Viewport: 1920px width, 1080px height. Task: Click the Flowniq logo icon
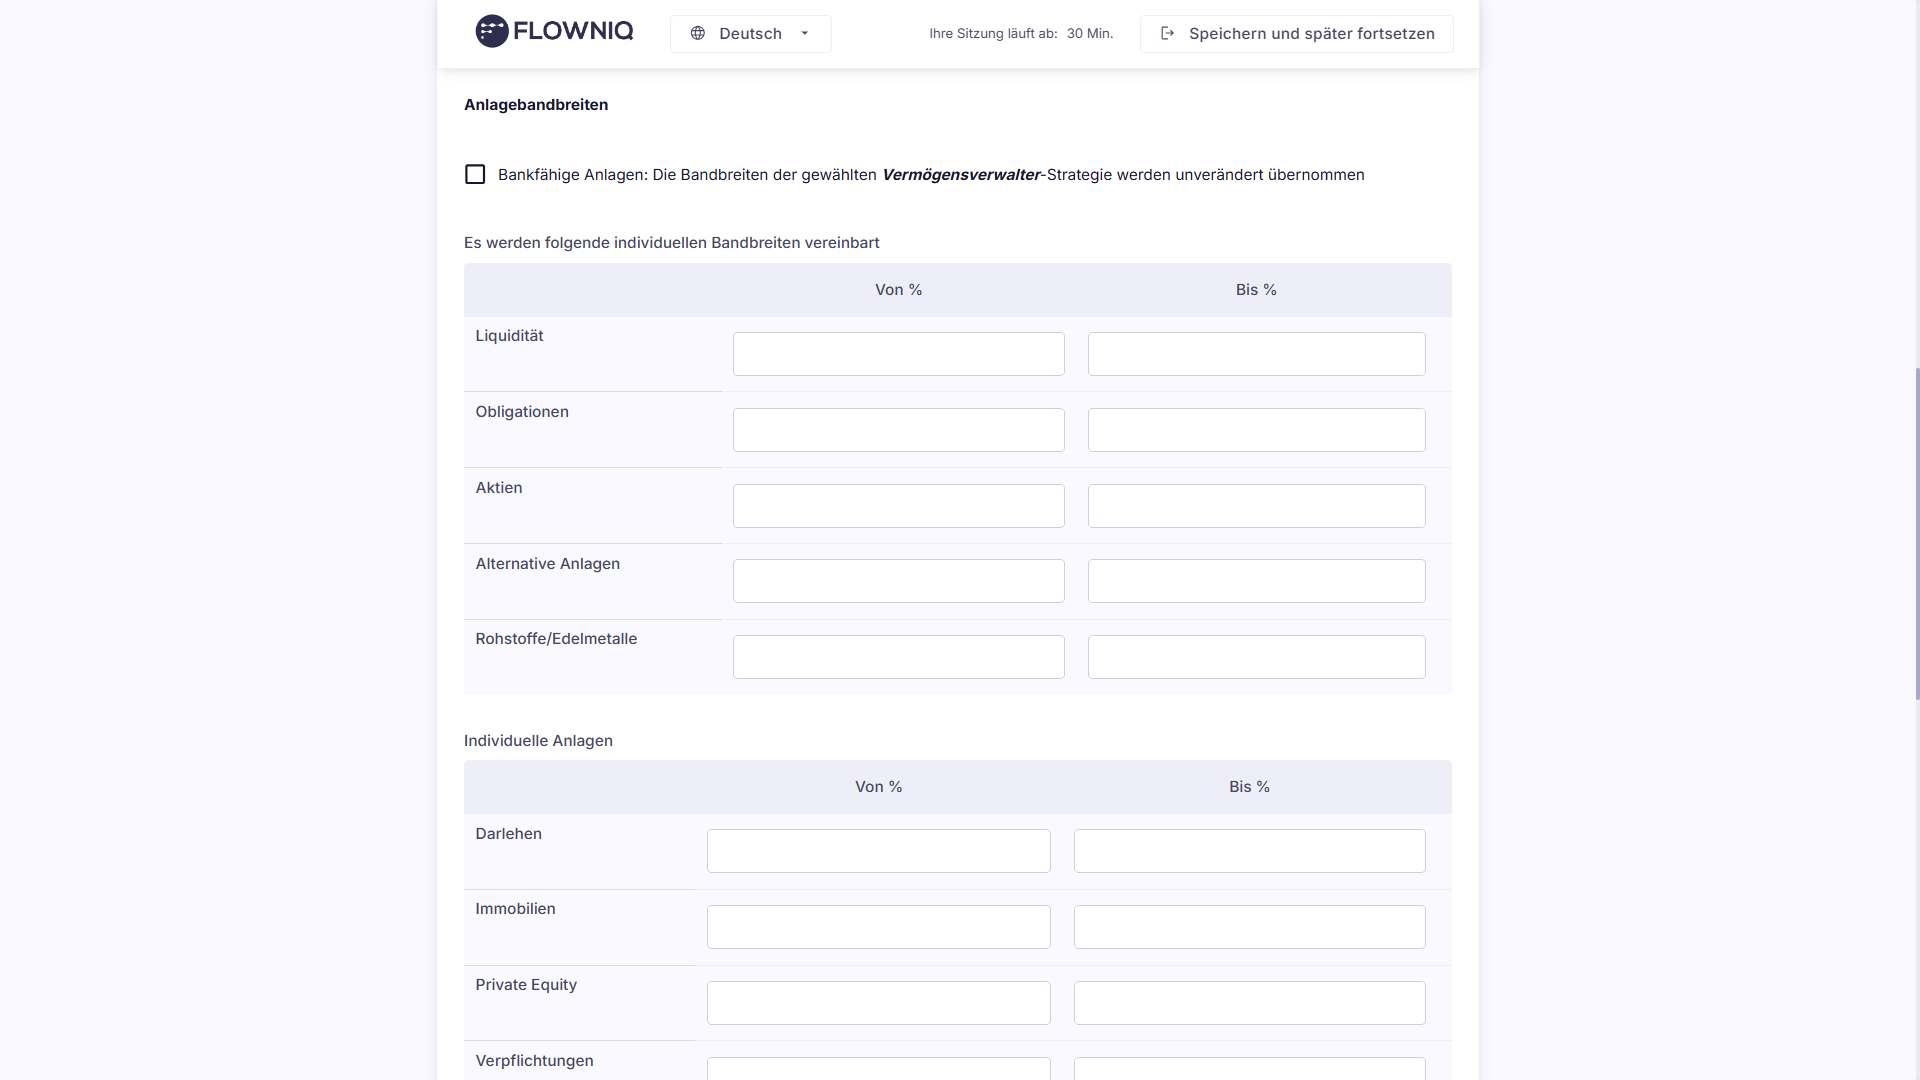pos(491,32)
